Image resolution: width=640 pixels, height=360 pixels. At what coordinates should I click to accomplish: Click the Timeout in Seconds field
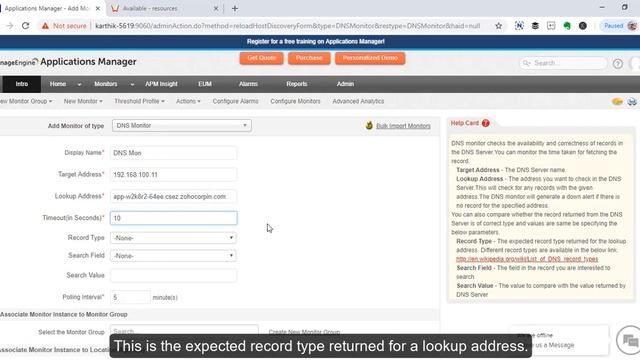[x=173, y=218]
